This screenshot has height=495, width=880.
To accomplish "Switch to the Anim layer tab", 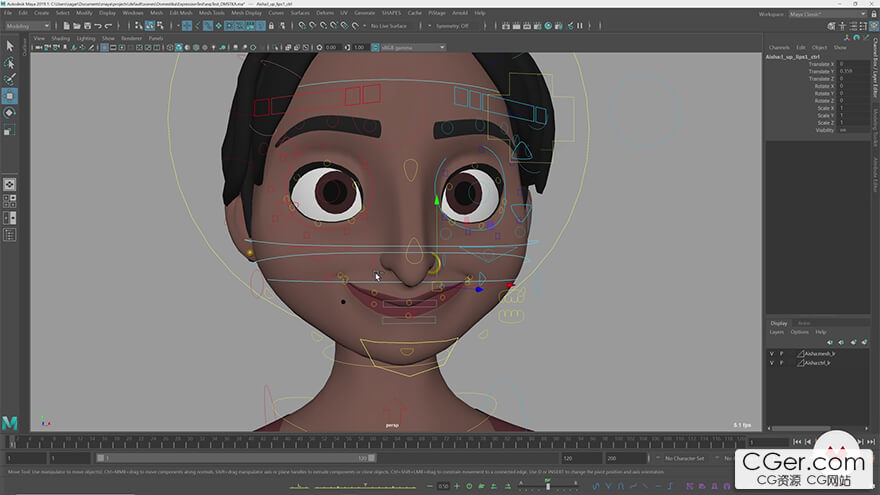I will (804, 323).
